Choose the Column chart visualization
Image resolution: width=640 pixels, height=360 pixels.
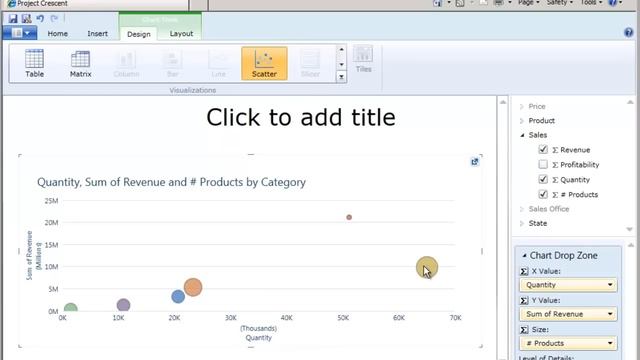(127, 63)
